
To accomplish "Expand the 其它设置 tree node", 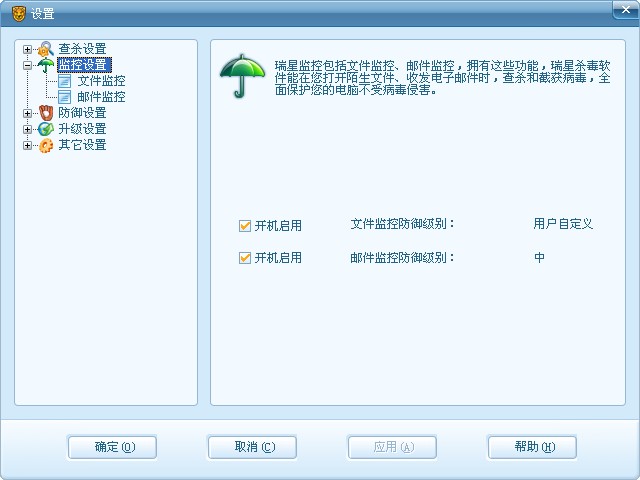I will (27, 145).
